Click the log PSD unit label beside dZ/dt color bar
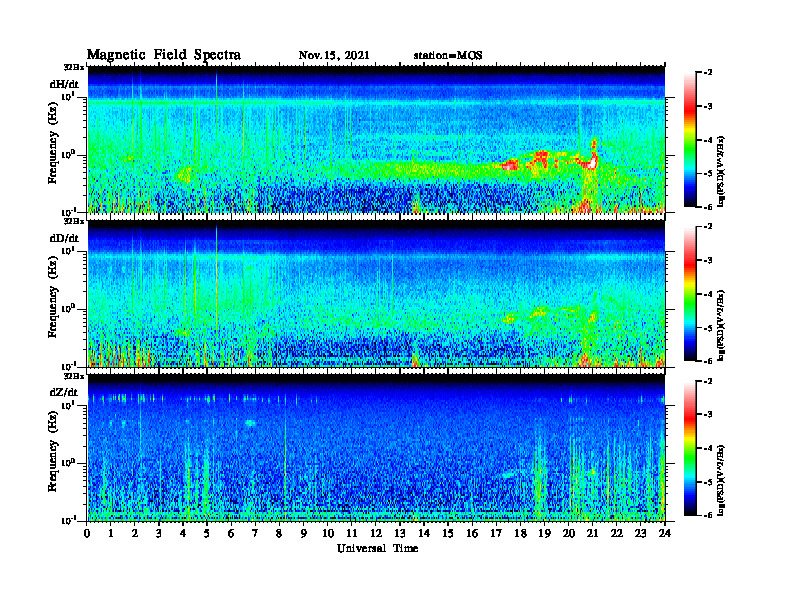Viewport: 792px width, 612px height. 721,479
